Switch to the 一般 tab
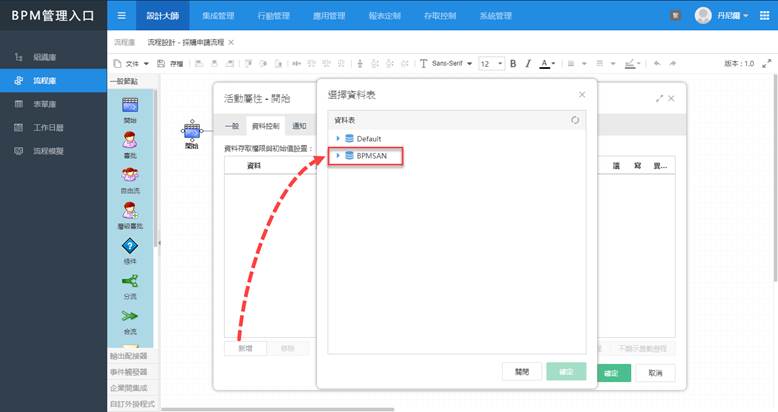This screenshot has height=412, width=778. [x=232, y=126]
